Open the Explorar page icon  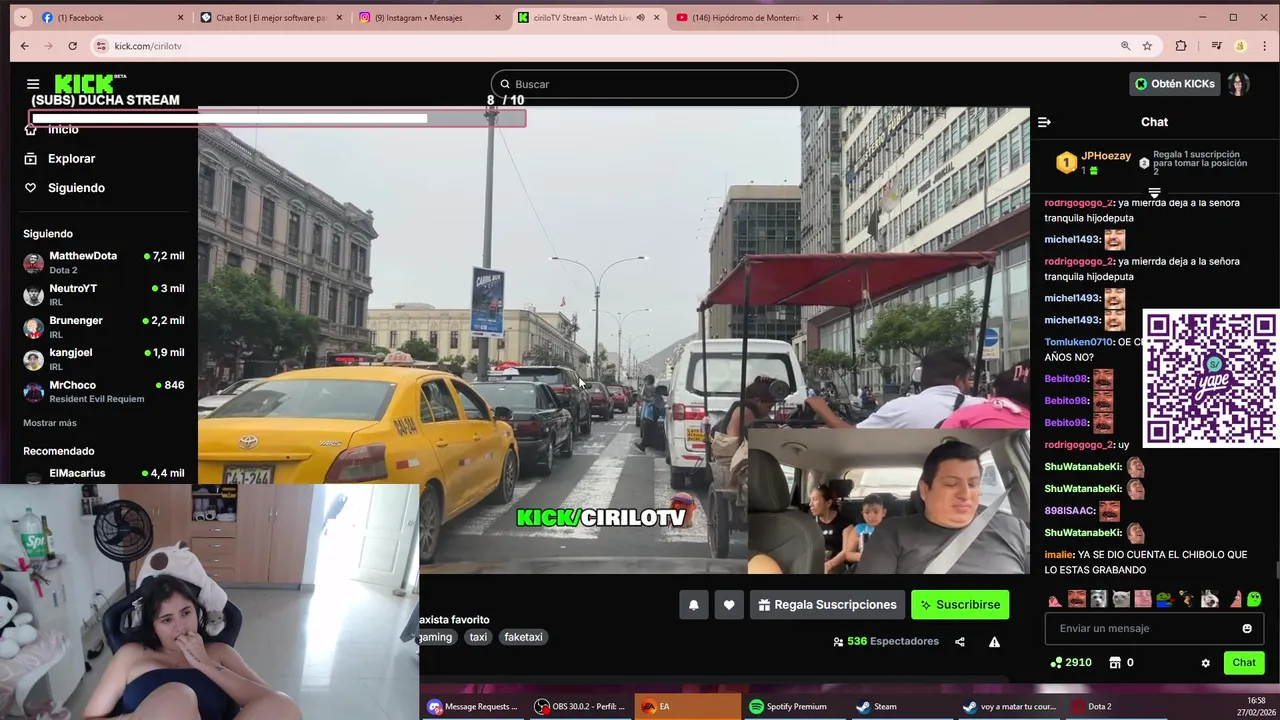(30, 159)
